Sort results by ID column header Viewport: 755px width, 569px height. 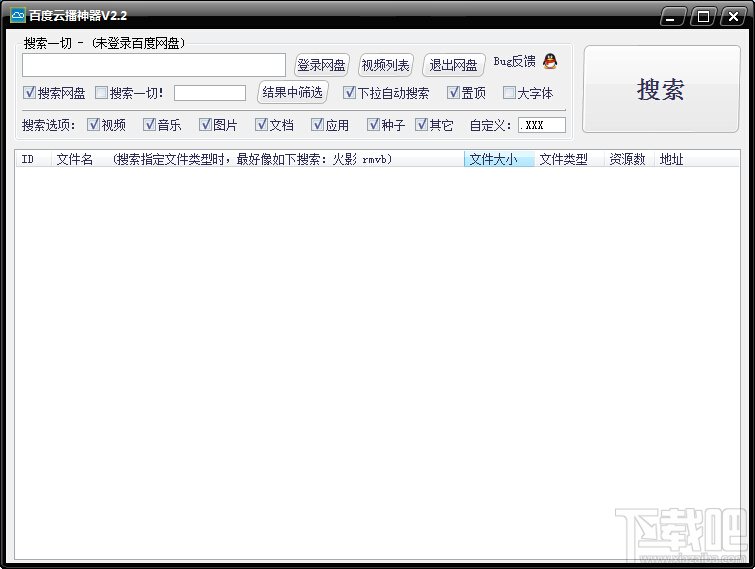pyautogui.click(x=33, y=159)
